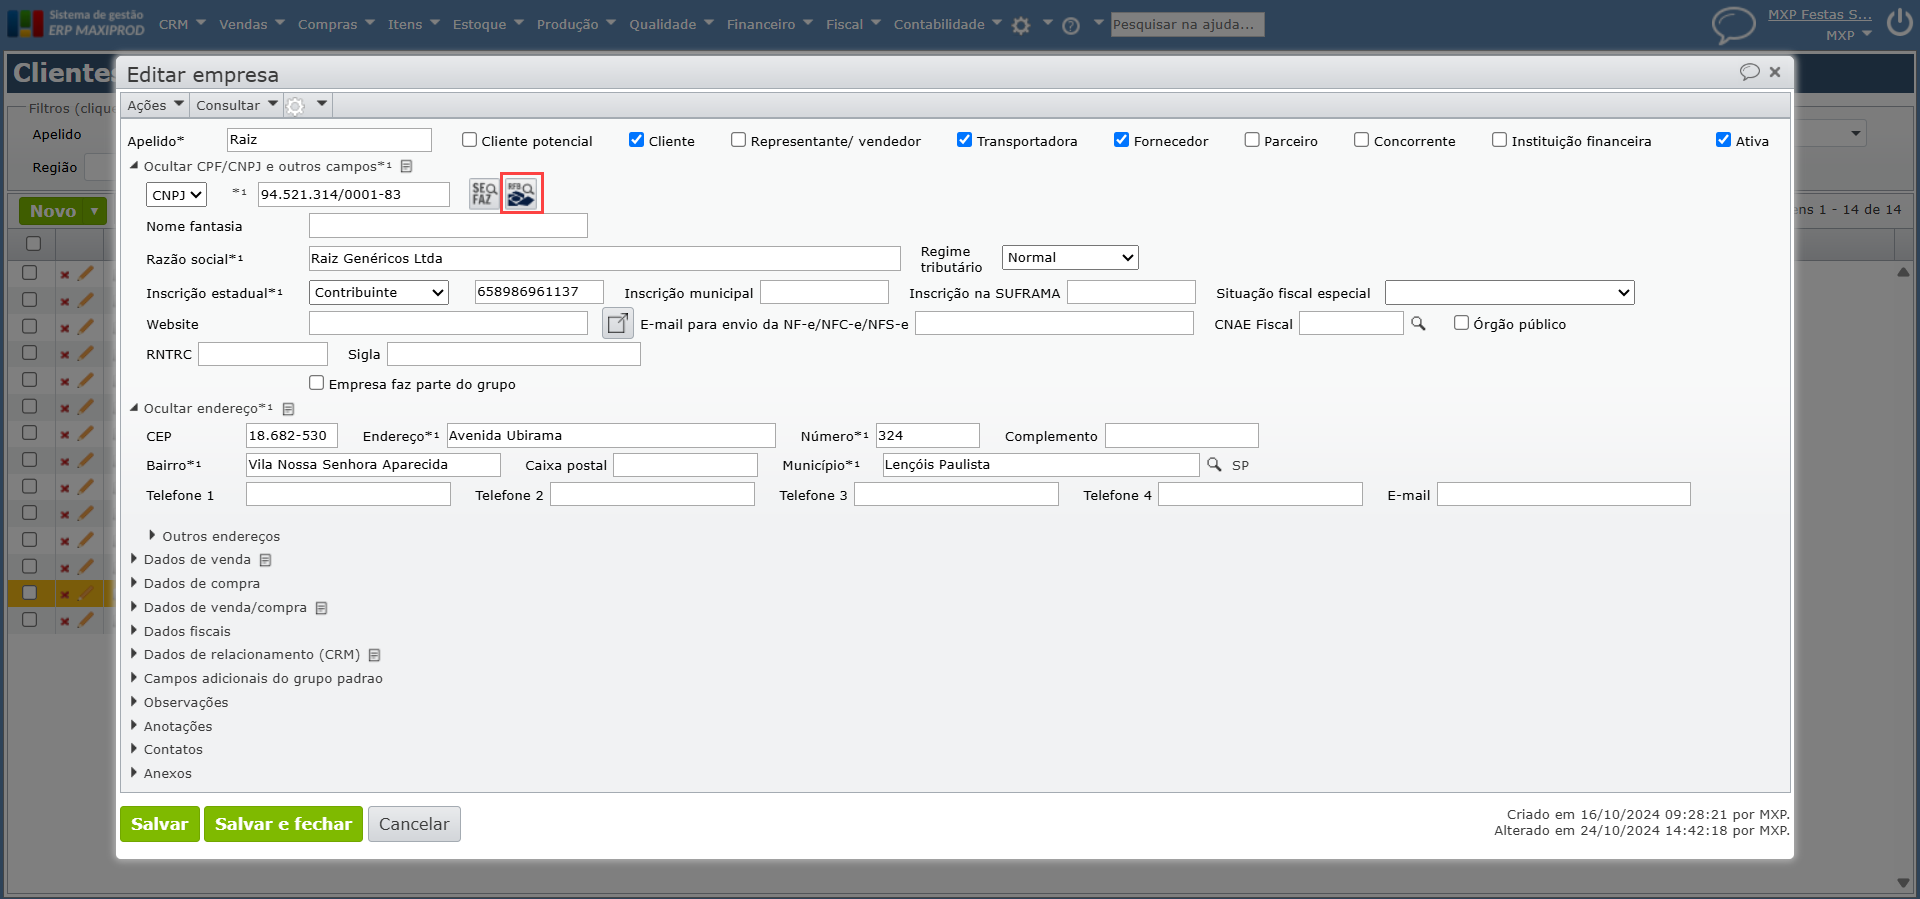1920x899 pixels.
Task: Click the CNAE Fiscal magnifier search icon
Action: click(x=1418, y=323)
